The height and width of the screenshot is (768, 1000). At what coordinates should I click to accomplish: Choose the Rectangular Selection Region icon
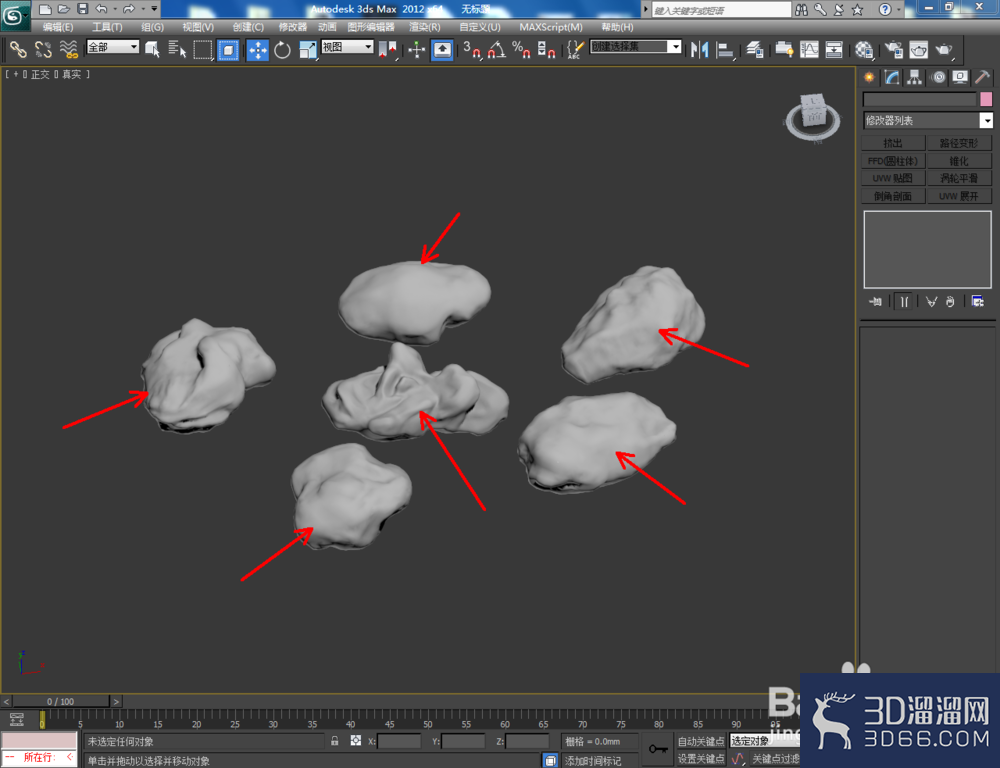click(203, 49)
